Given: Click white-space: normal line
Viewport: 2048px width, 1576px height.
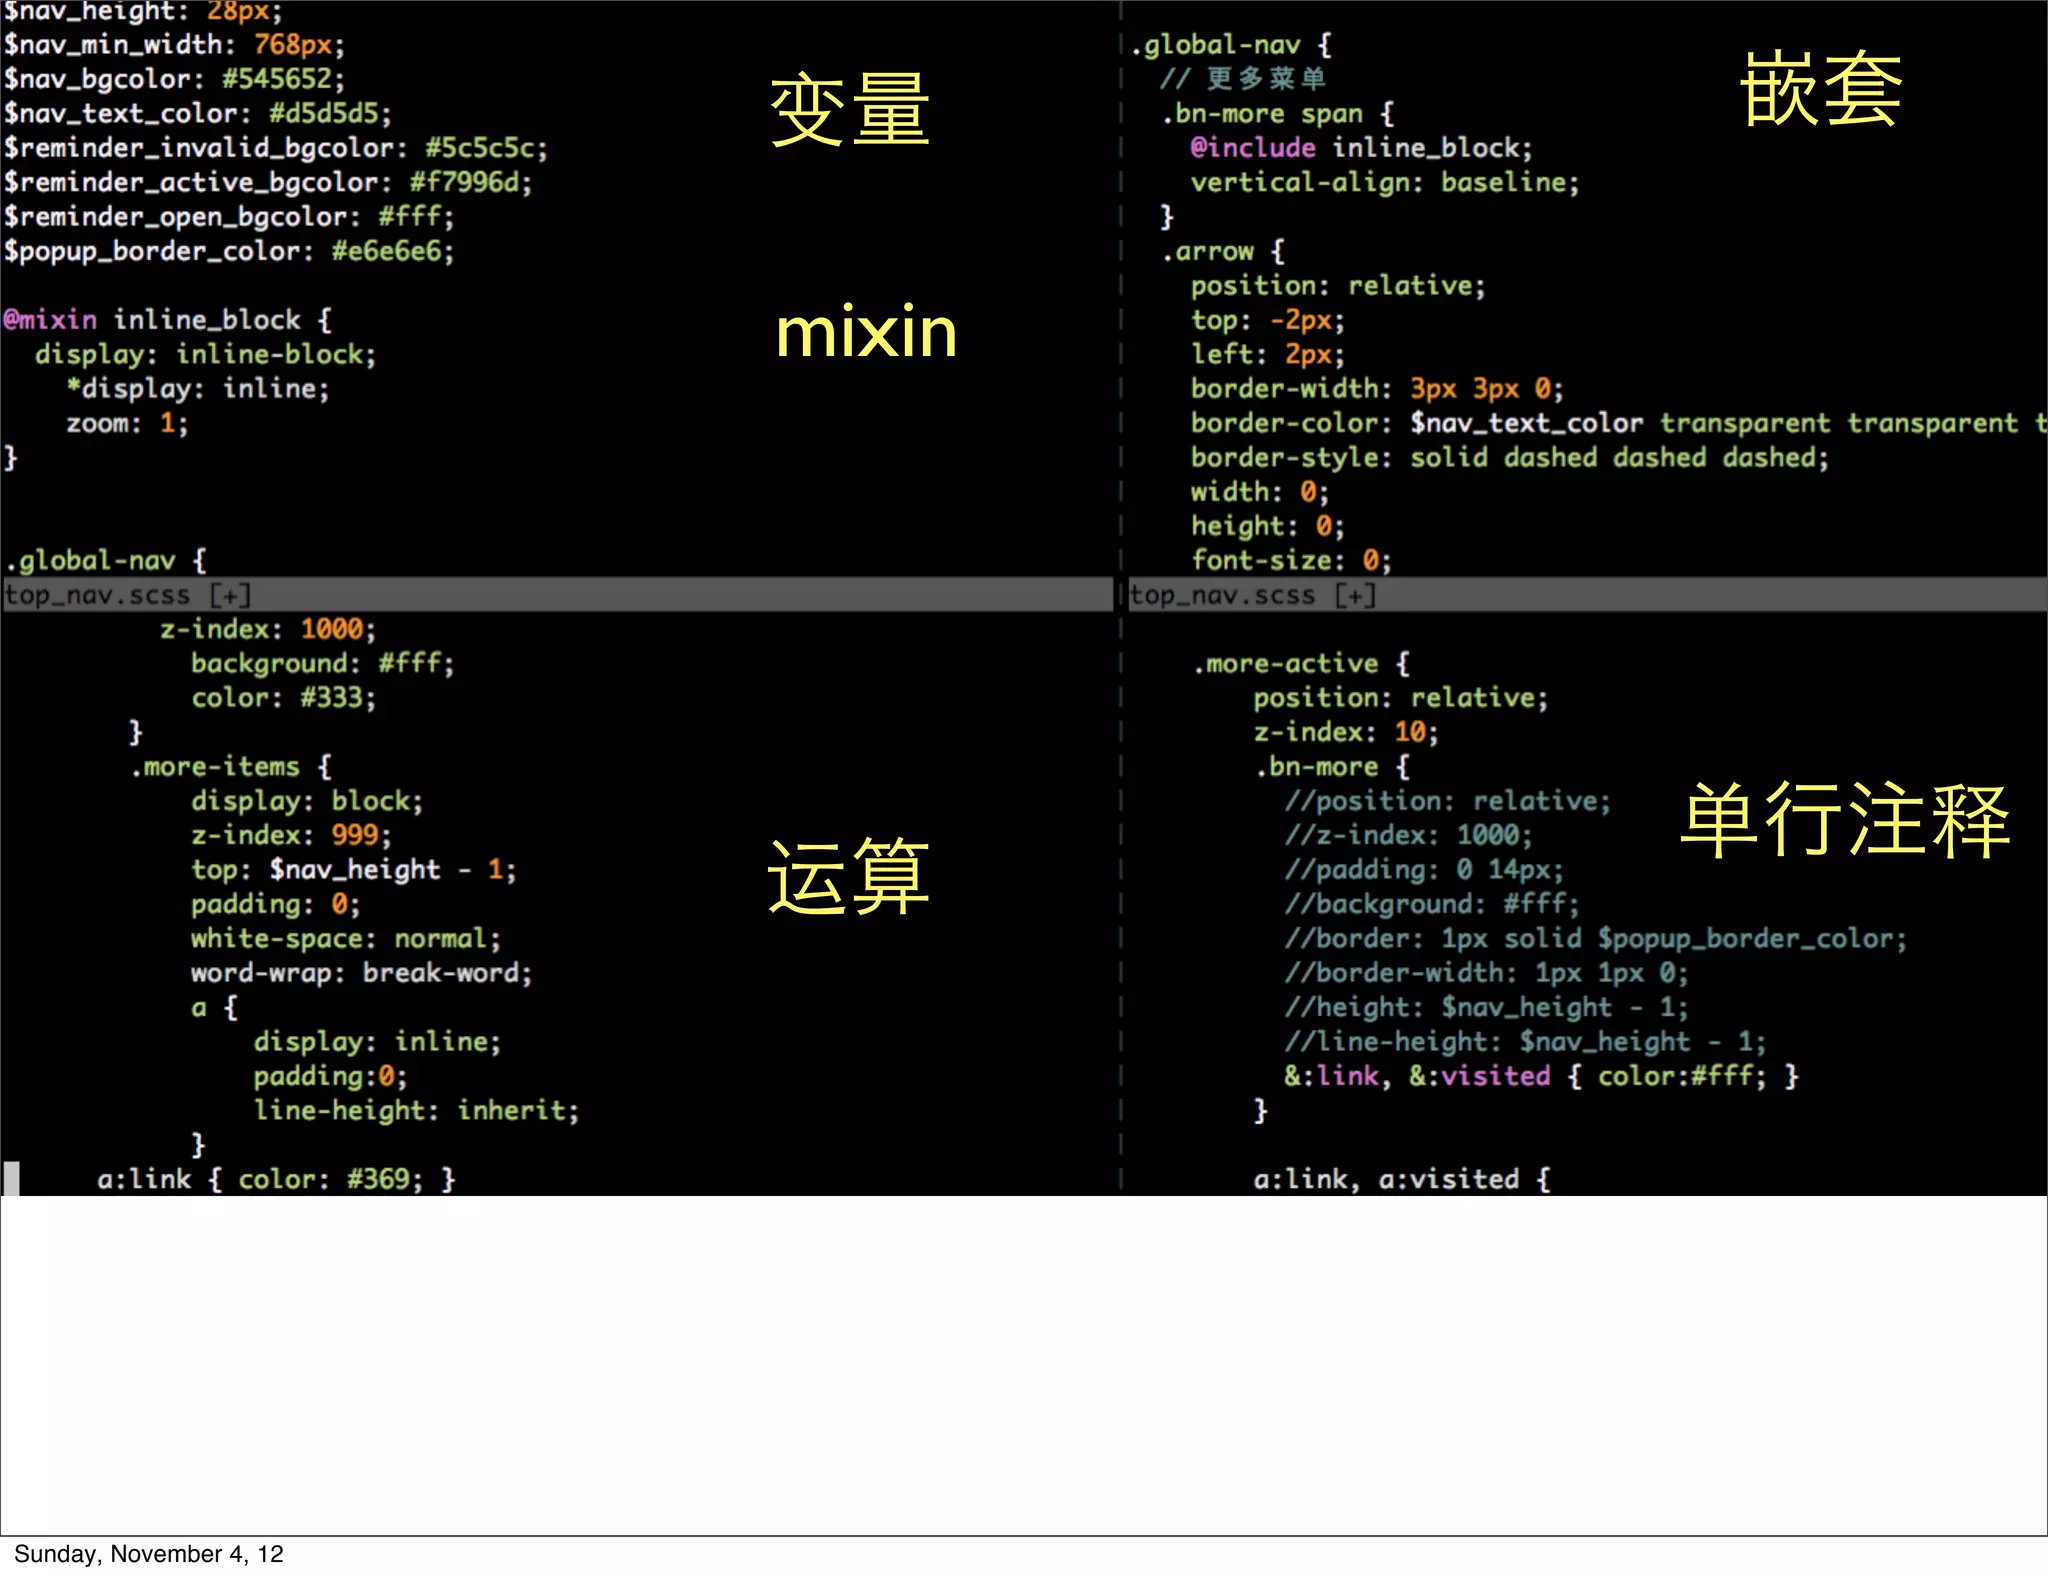Looking at the screenshot, I should pos(346,939).
